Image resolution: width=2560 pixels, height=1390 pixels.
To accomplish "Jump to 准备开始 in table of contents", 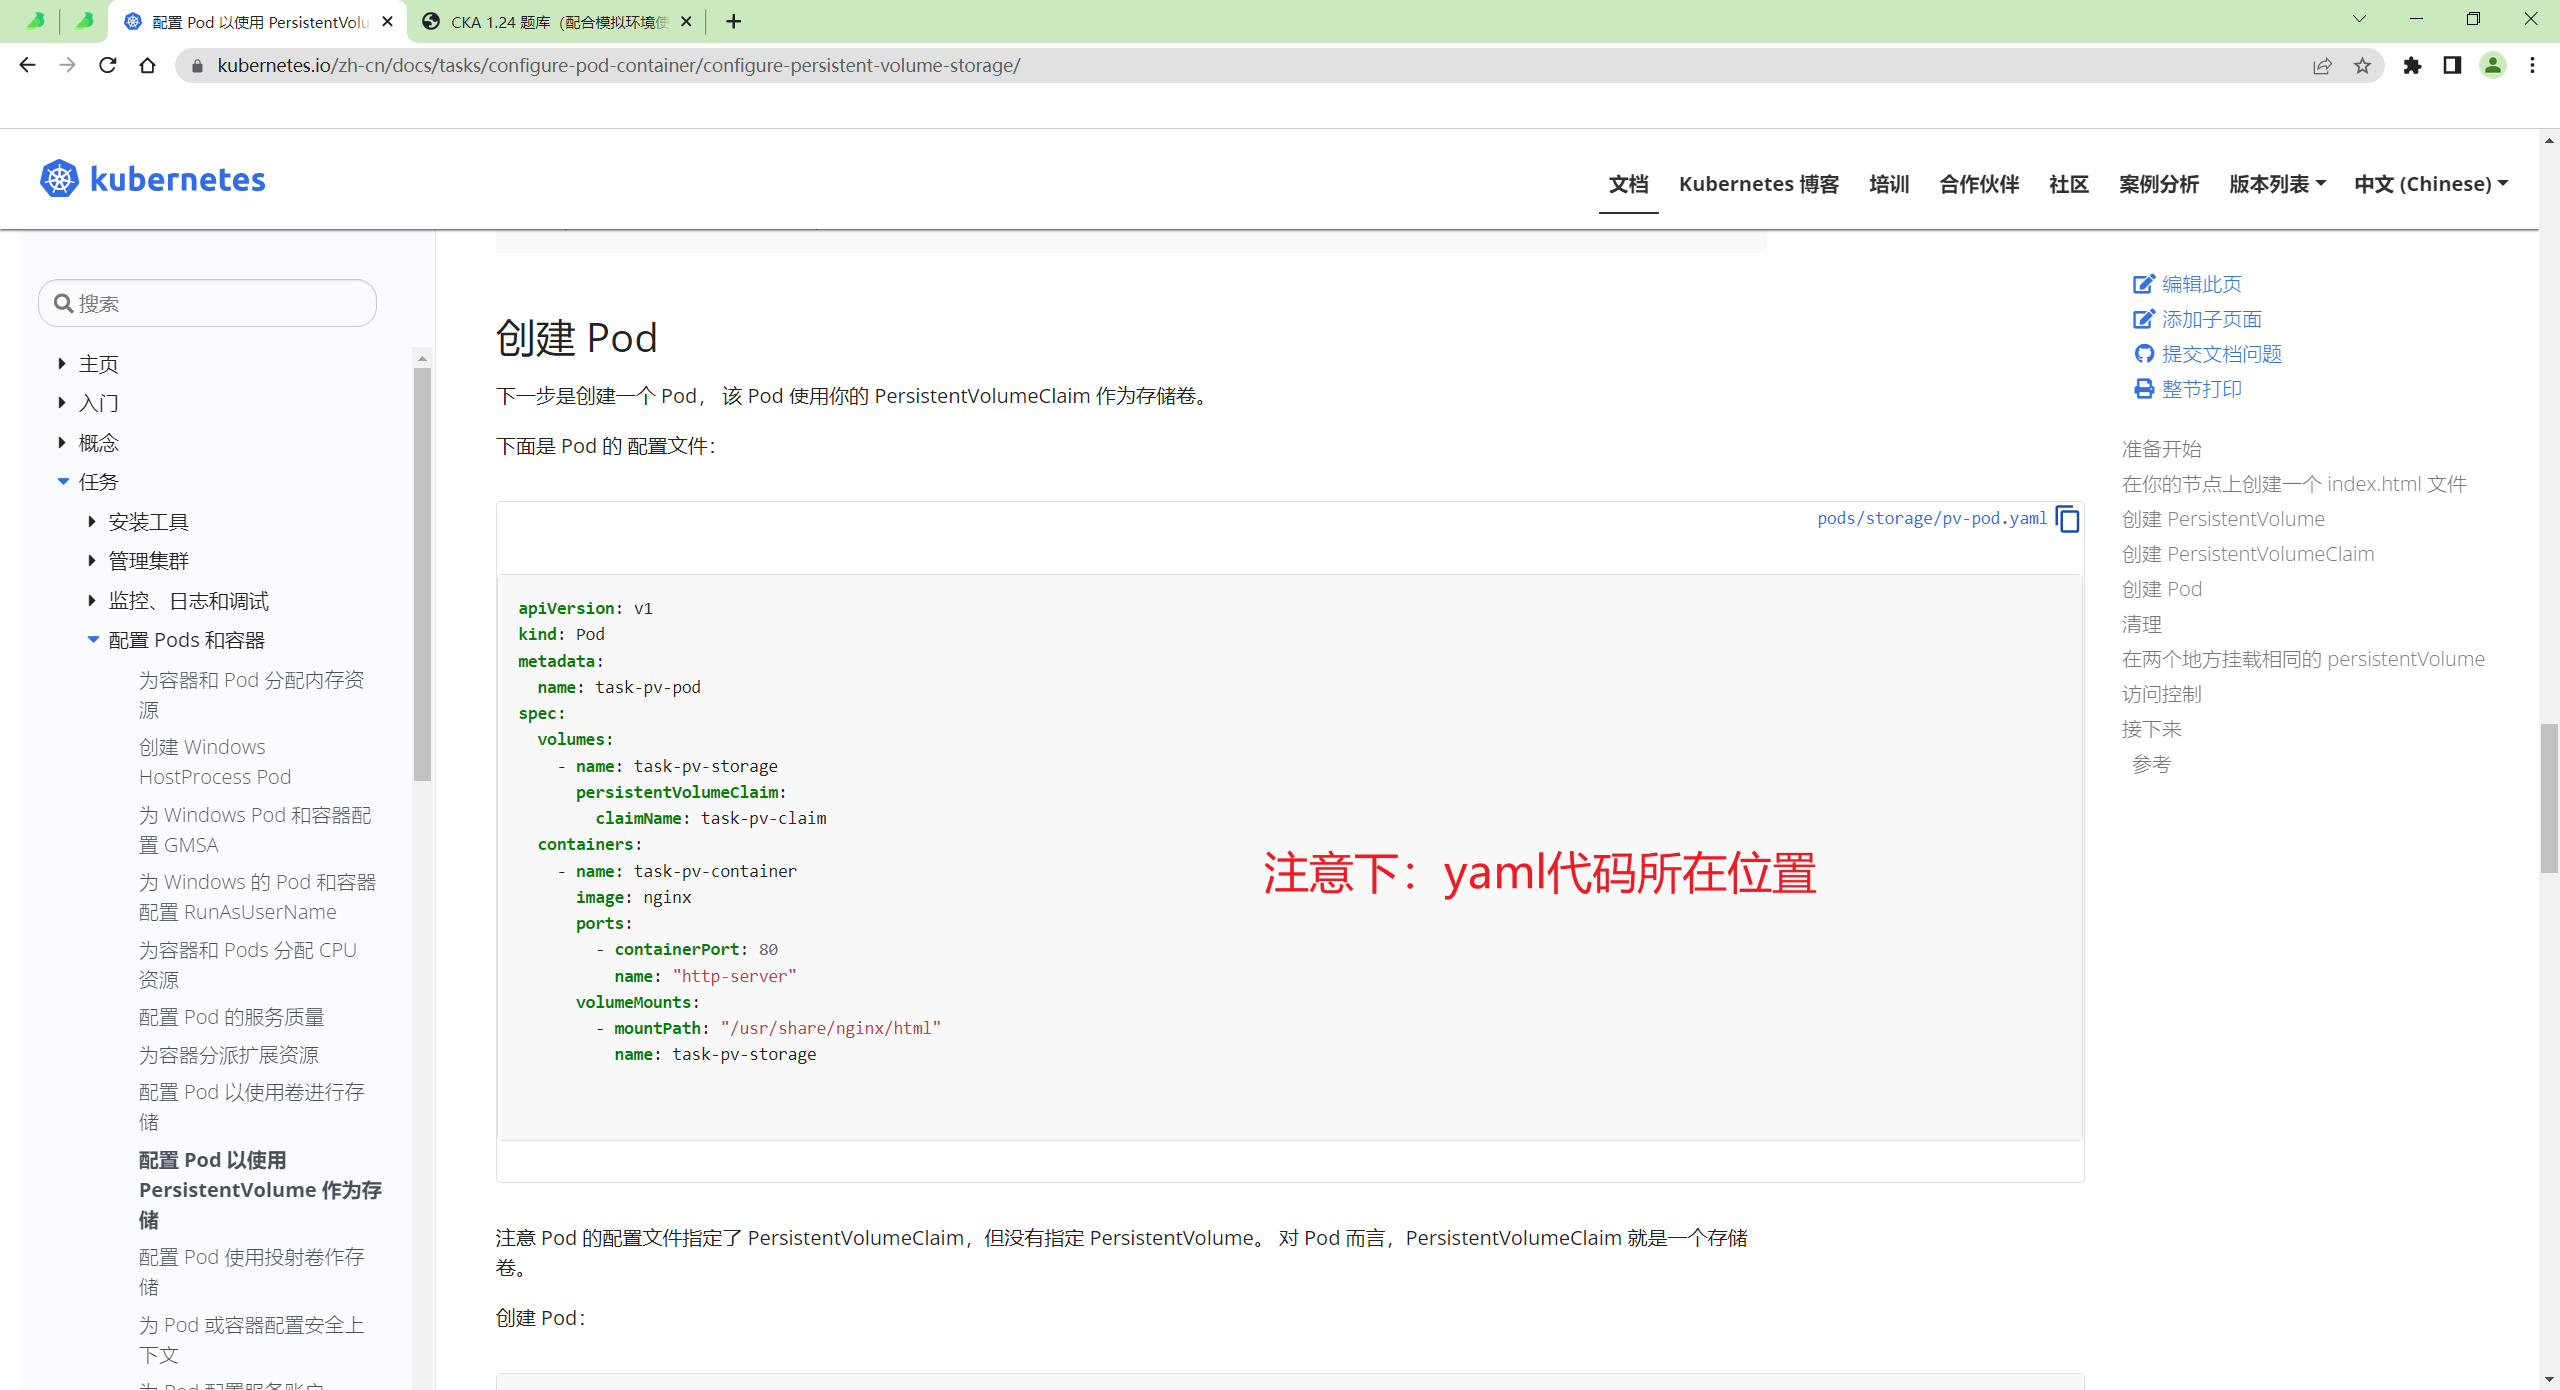I will point(2162,449).
